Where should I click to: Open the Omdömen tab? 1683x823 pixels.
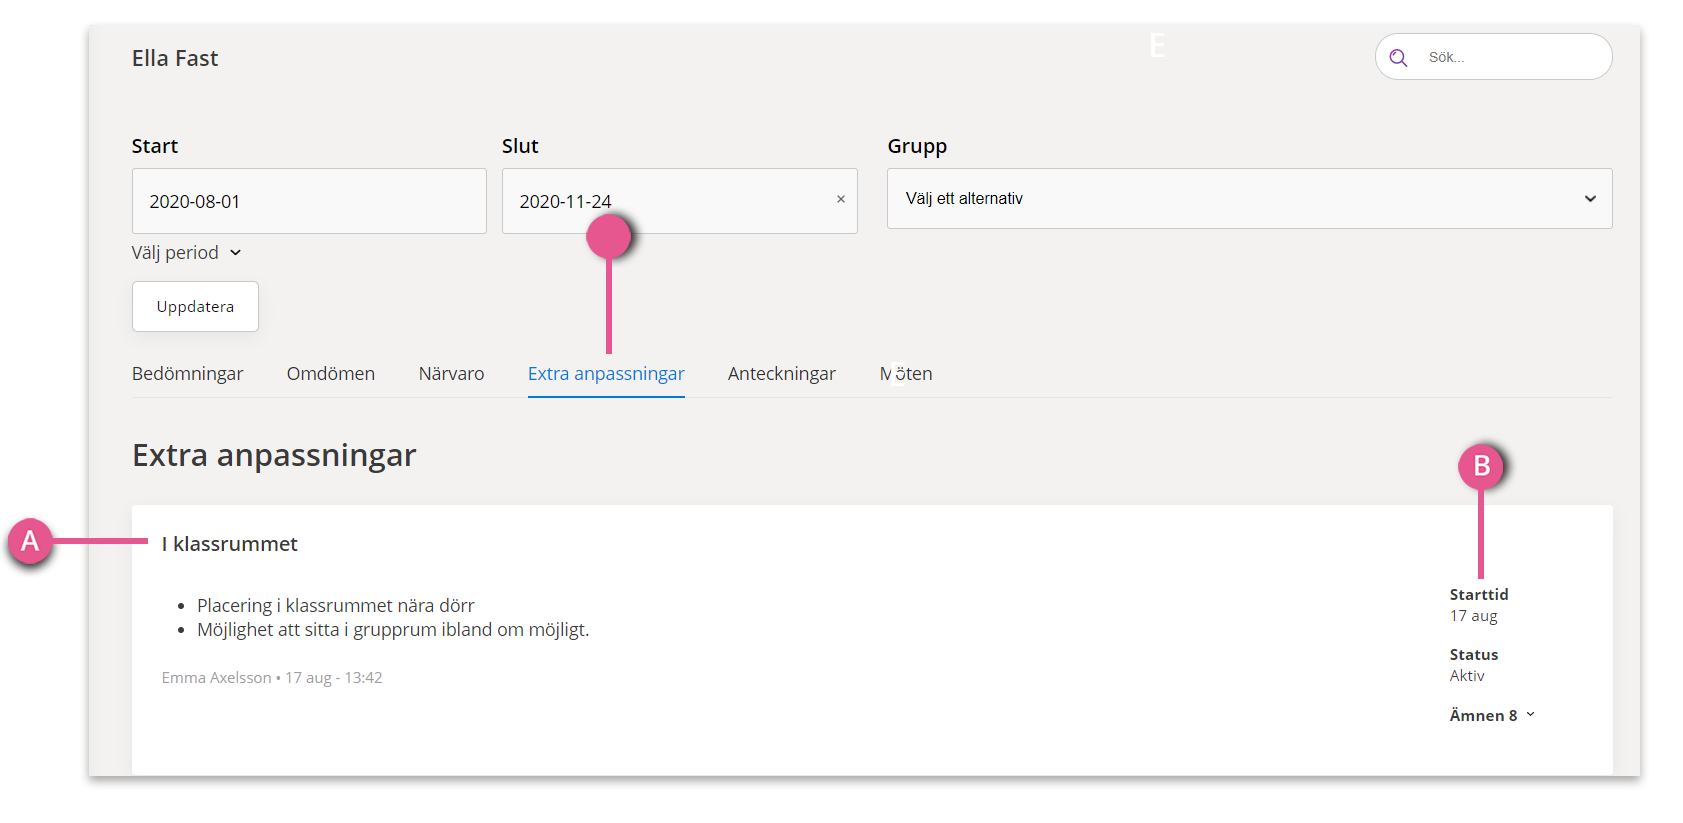[331, 373]
